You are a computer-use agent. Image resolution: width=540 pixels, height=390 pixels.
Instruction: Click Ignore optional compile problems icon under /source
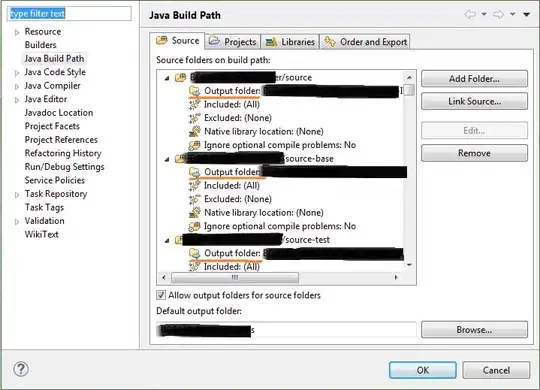click(x=195, y=145)
